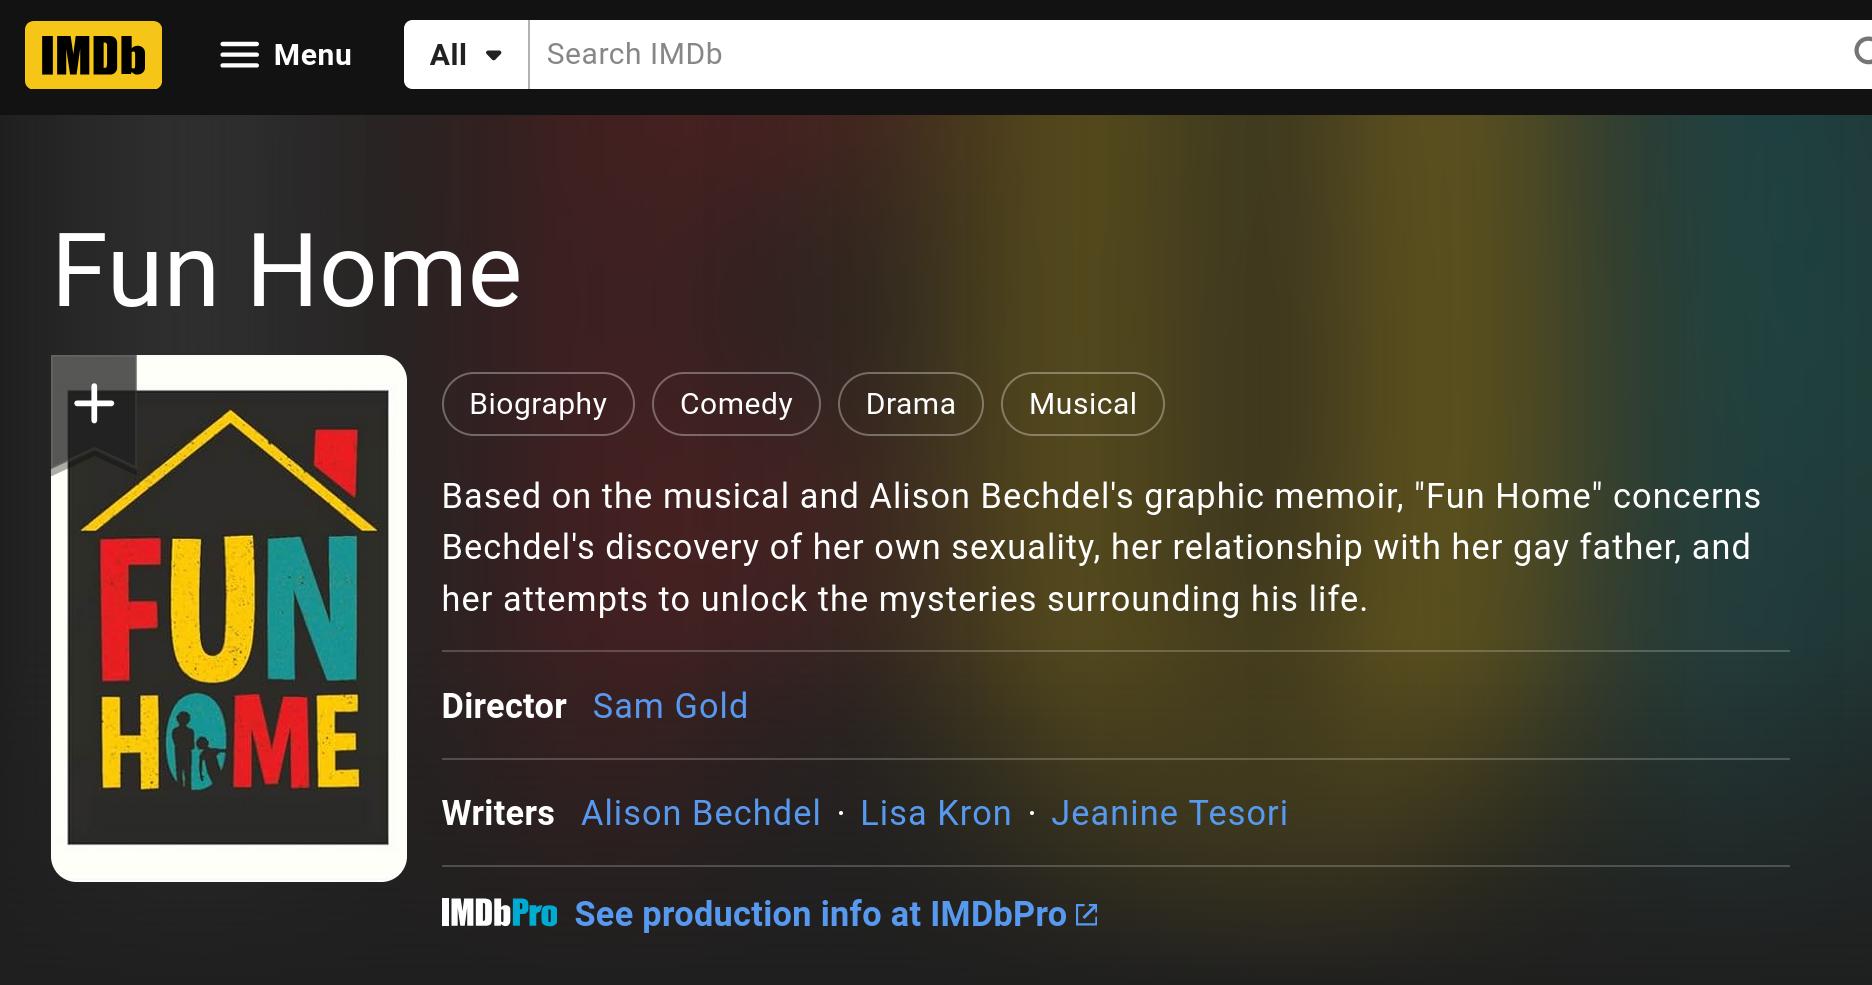1872x985 pixels.
Task: Click the dropdown arrow next to All
Action: pyautogui.click(x=493, y=55)
